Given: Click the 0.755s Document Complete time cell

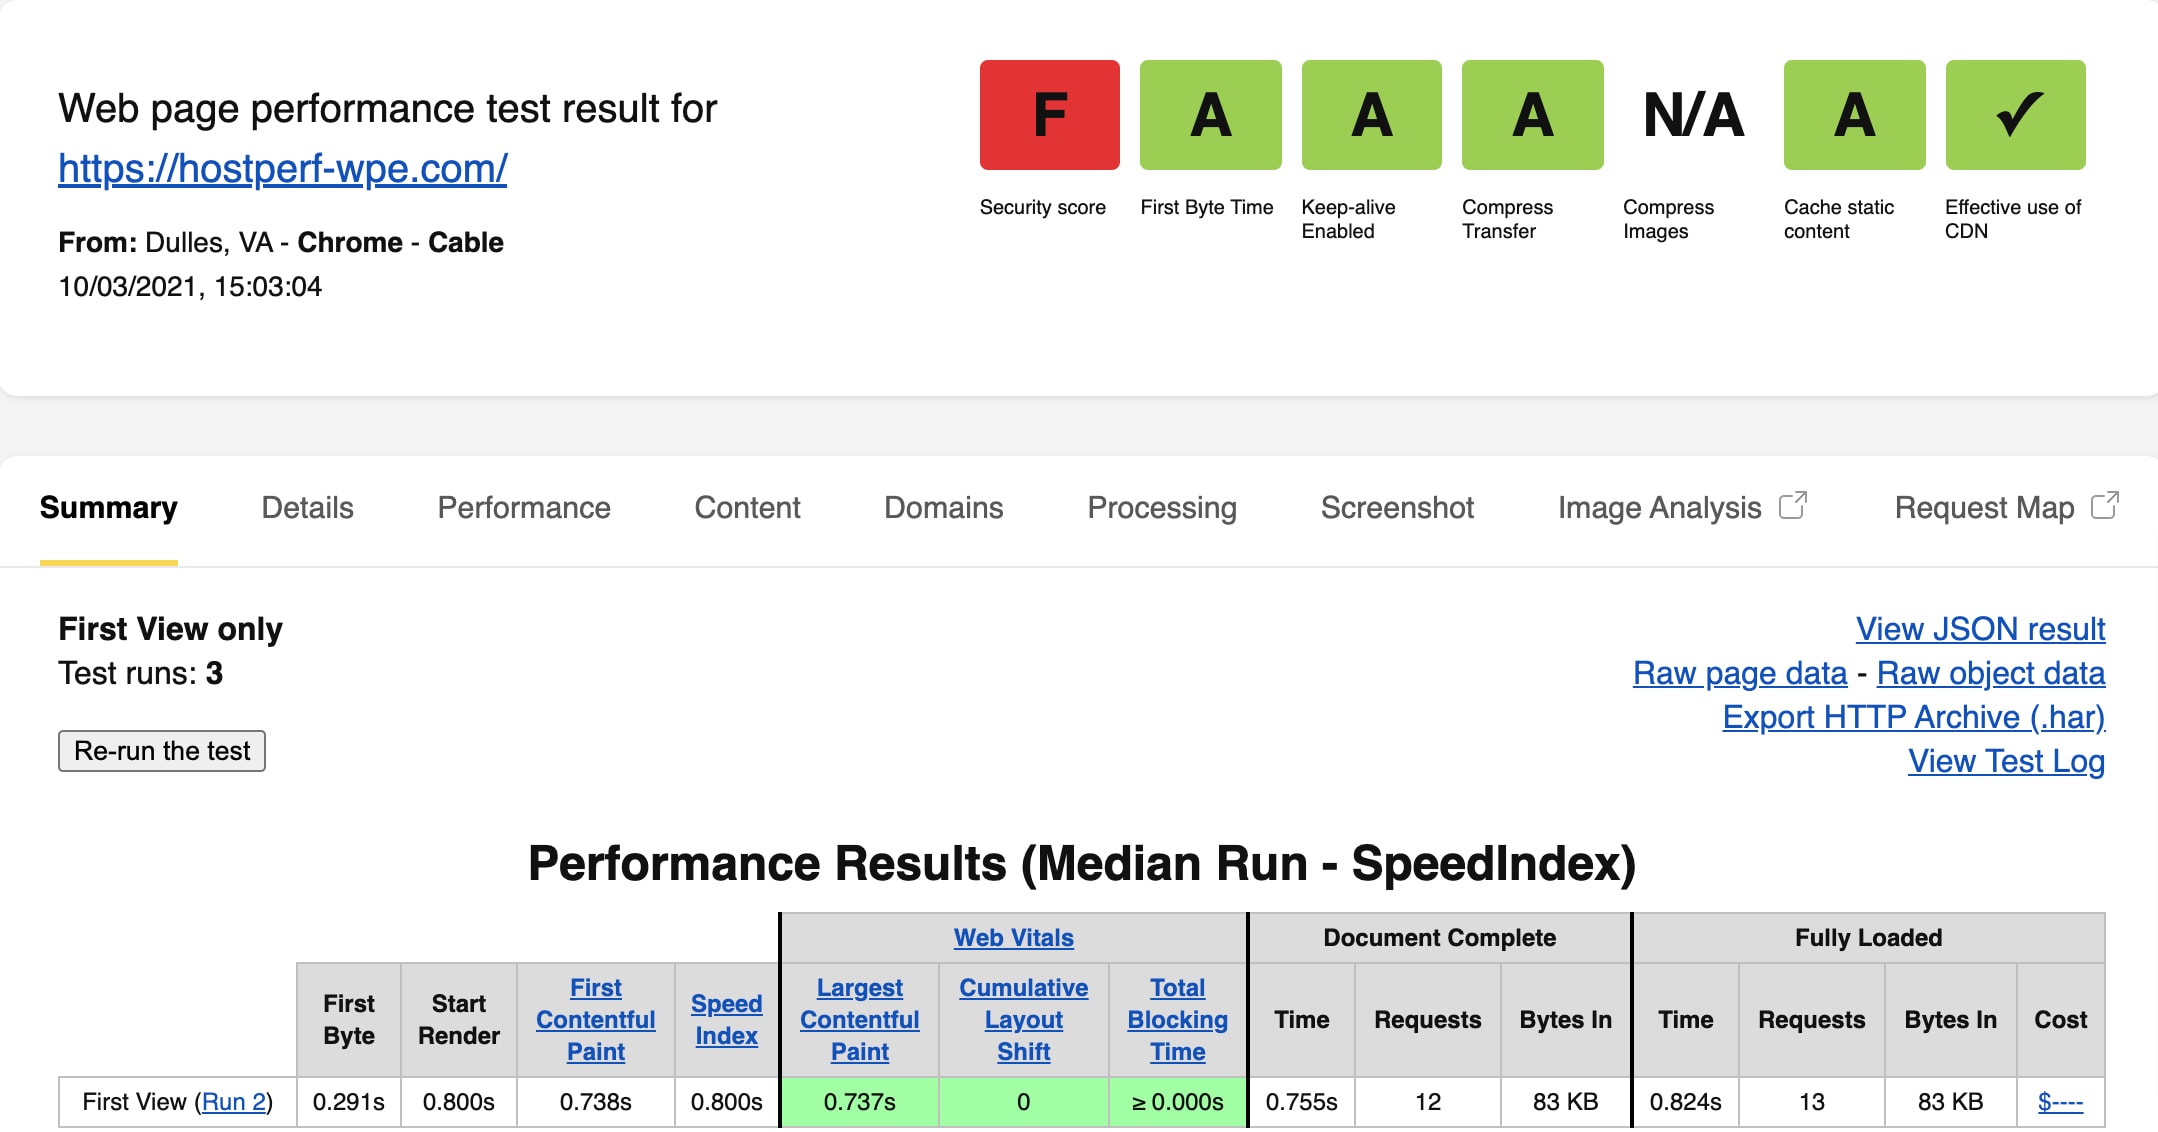Looking at the screenshot, I should tap(1302, 1102).
